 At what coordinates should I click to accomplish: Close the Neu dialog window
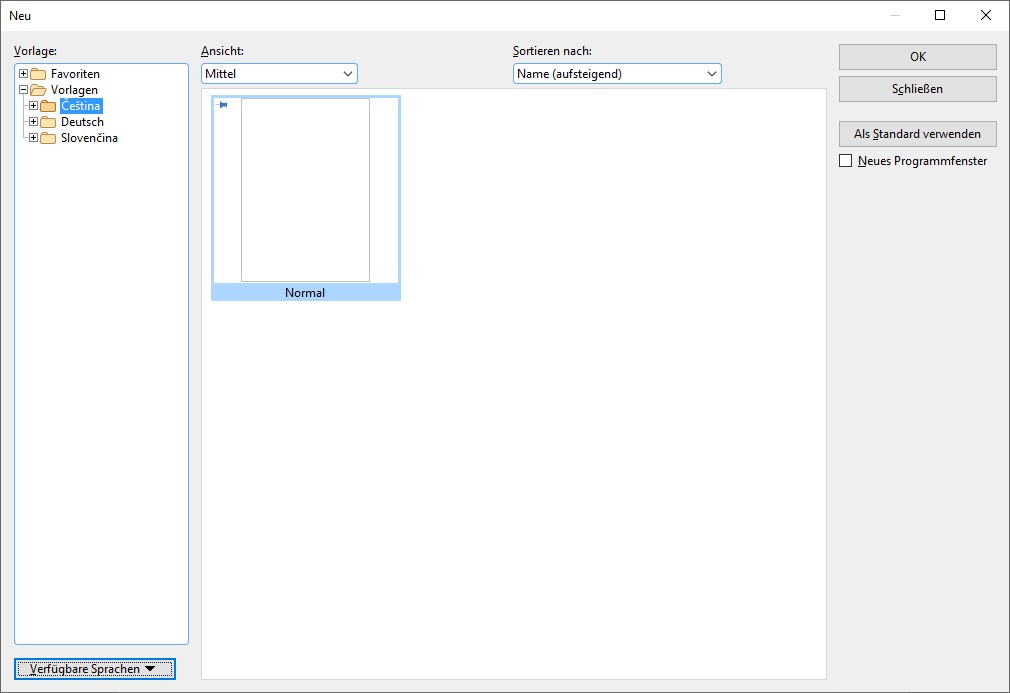(986, 15)
